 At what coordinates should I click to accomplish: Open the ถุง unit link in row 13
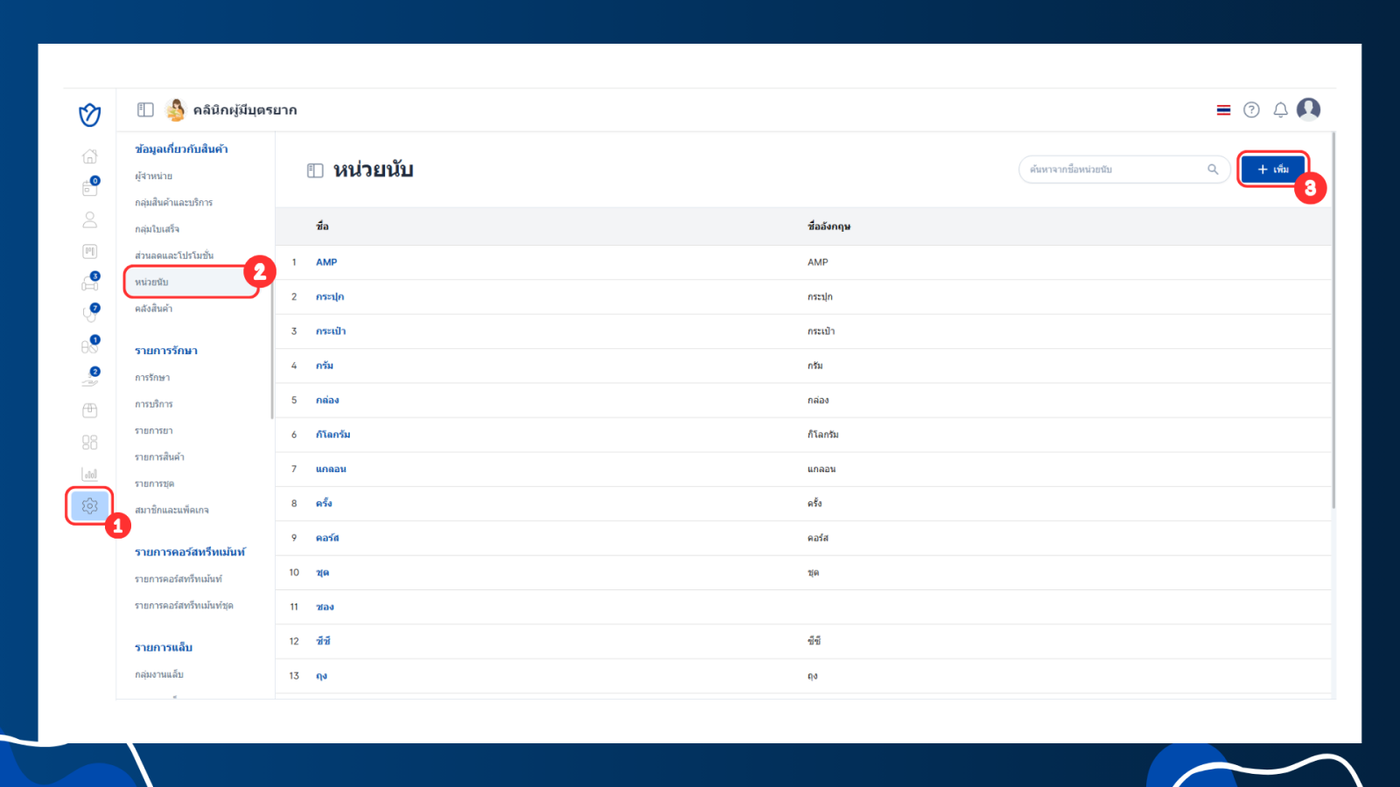(321, 676)
